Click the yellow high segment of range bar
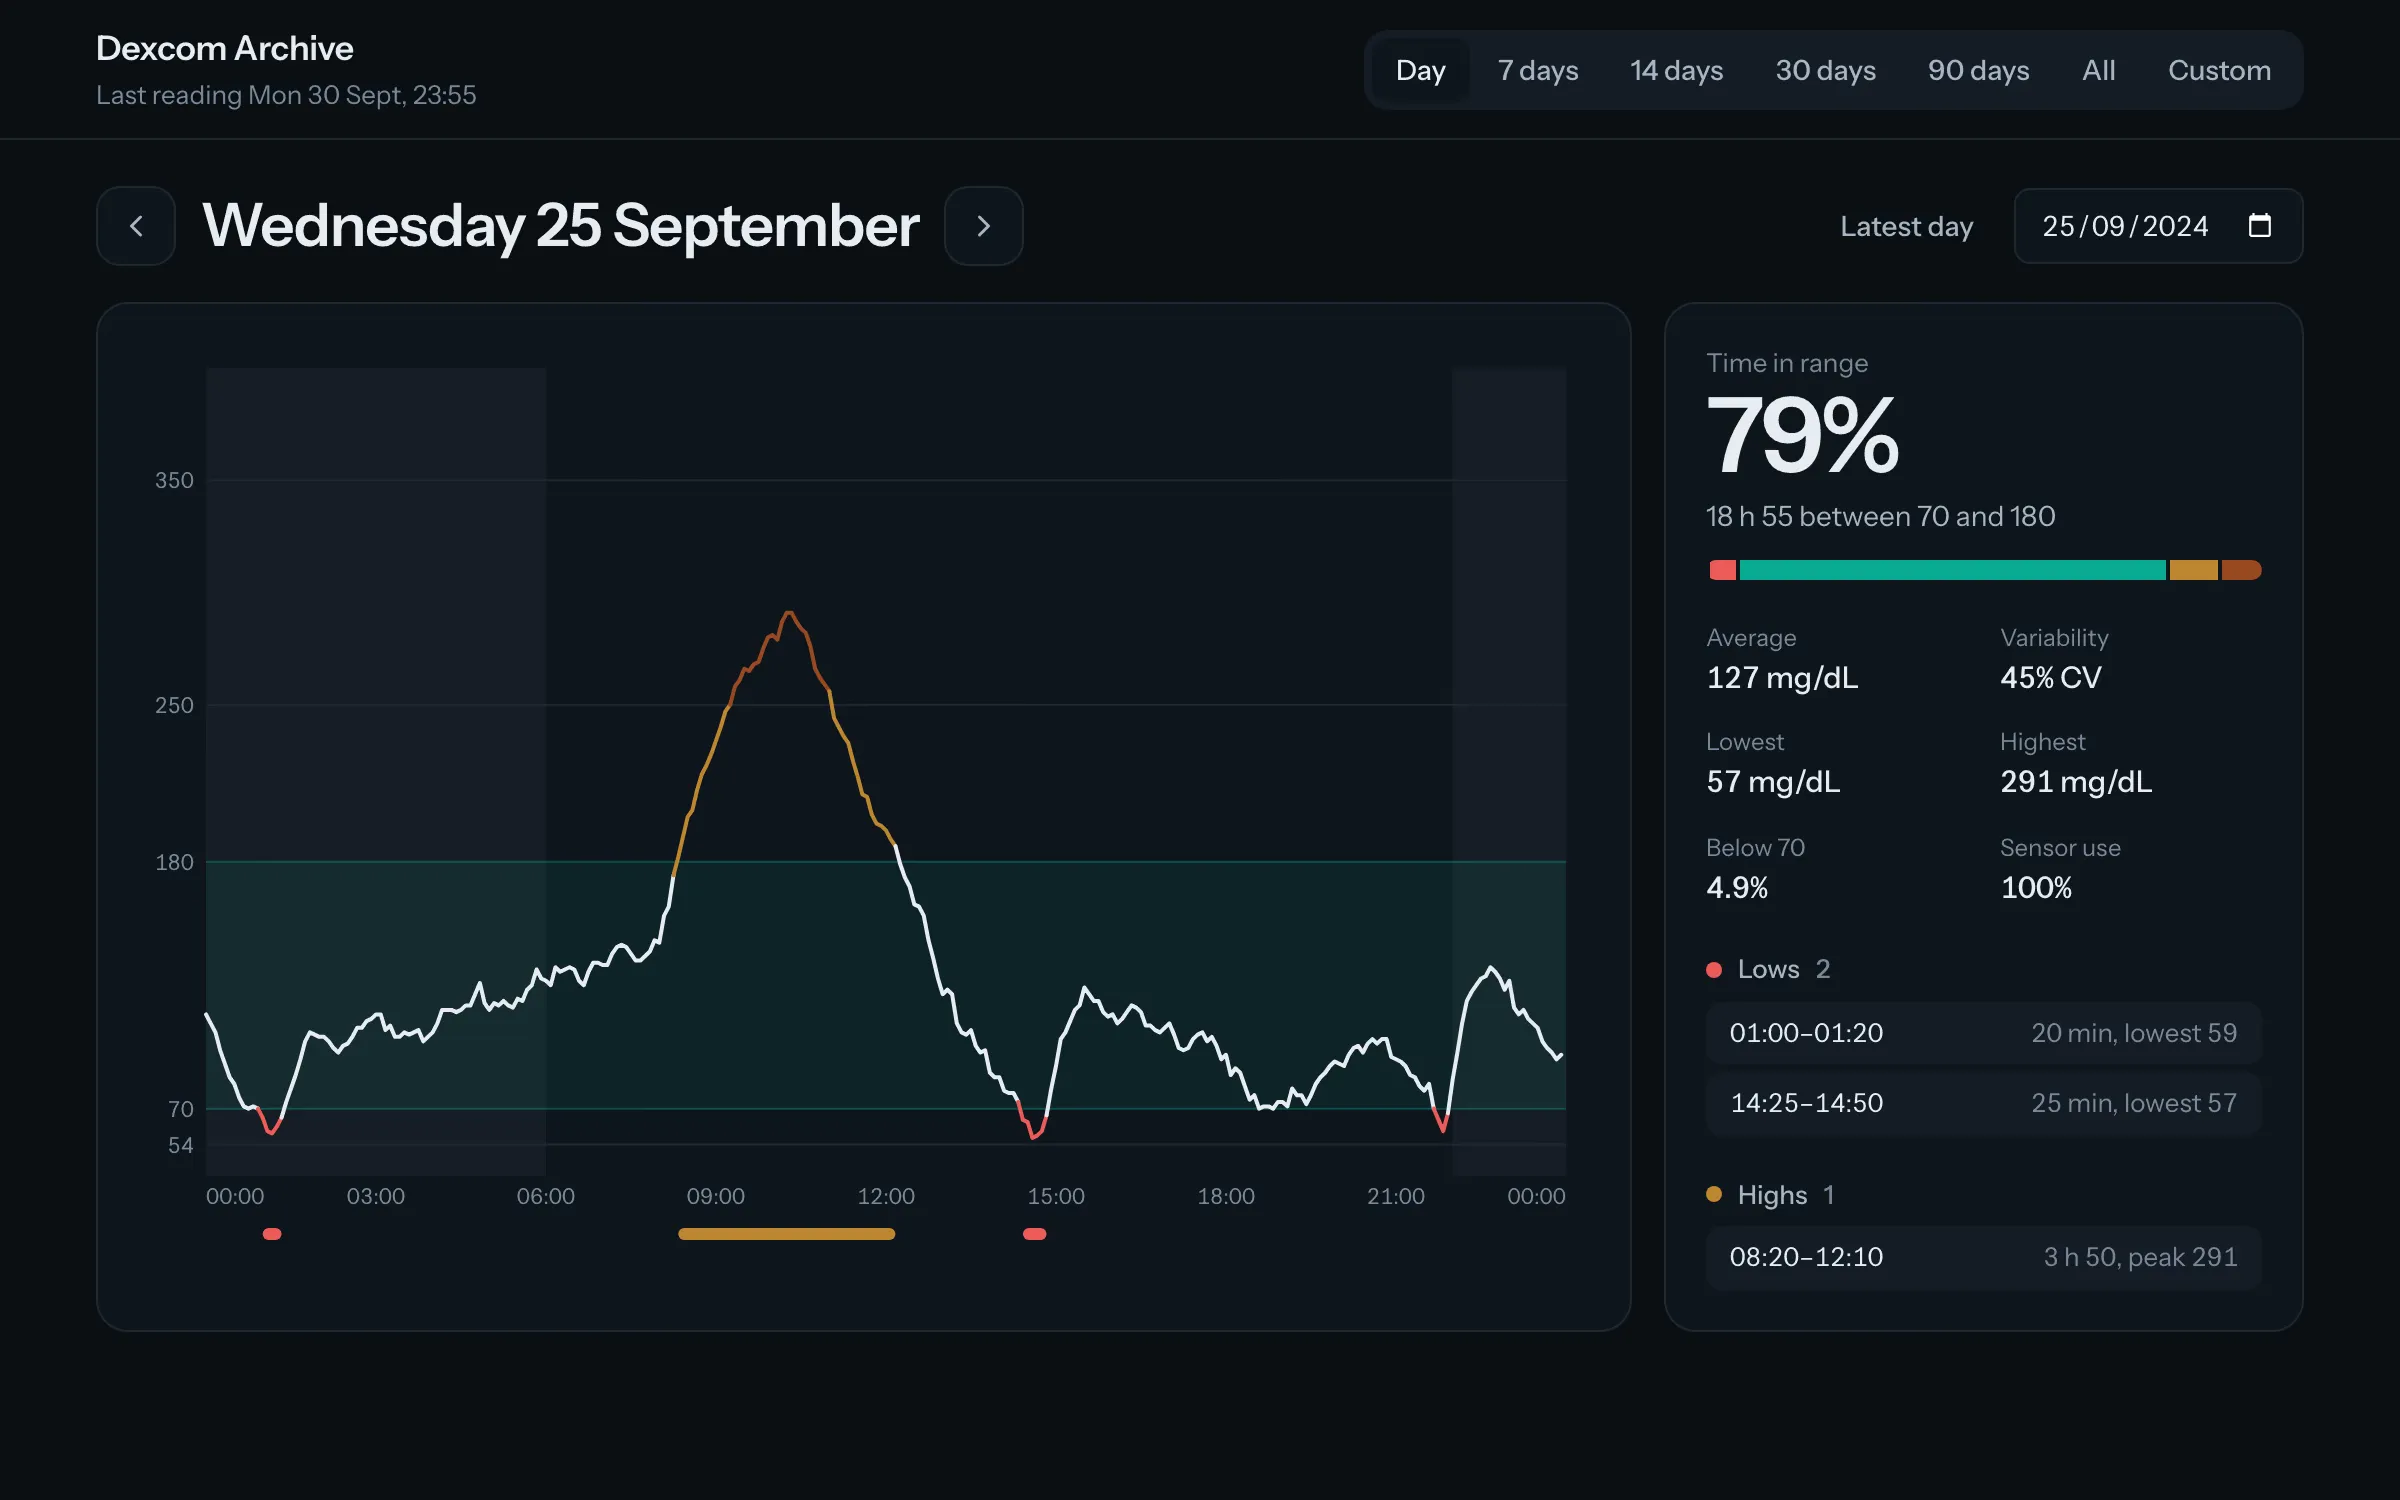2400x1500 pixels. (2193, 570)
